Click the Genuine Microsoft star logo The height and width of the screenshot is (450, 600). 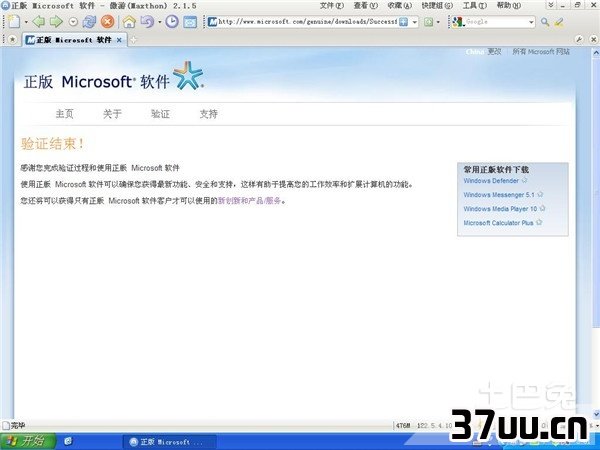tap(188, 75)
